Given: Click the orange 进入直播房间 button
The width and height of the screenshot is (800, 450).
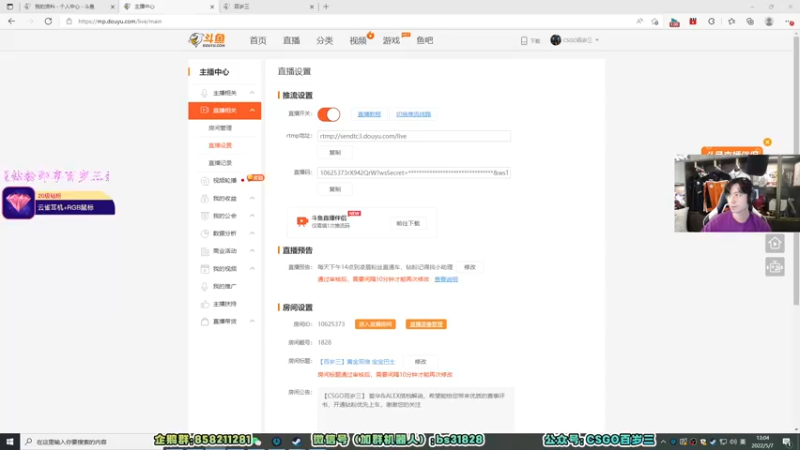Looking at the screenshot, I should click(375, 324).
